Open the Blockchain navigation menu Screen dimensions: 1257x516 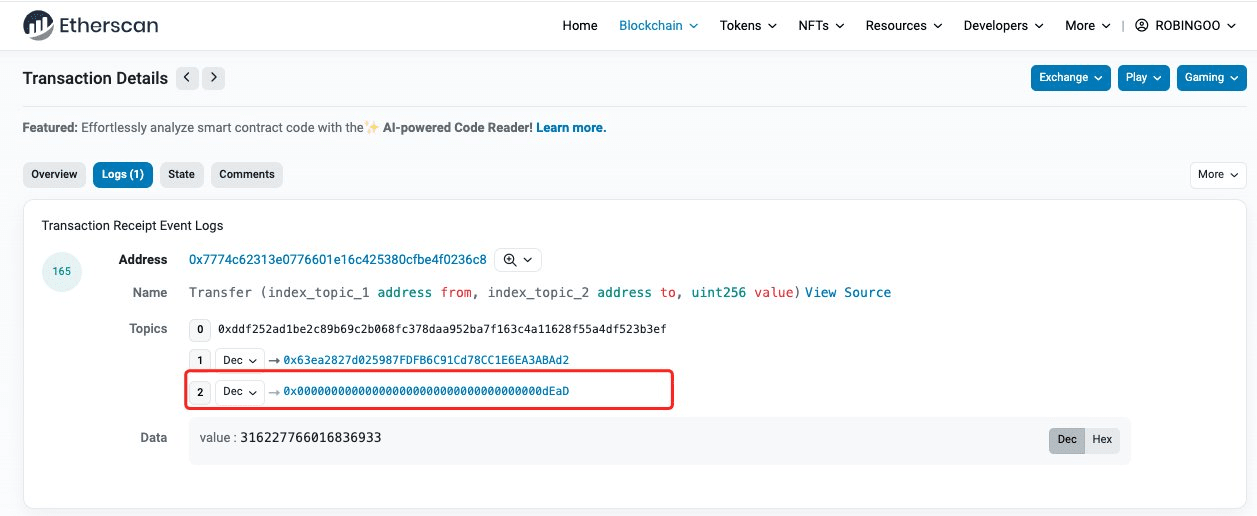[658, 26]
